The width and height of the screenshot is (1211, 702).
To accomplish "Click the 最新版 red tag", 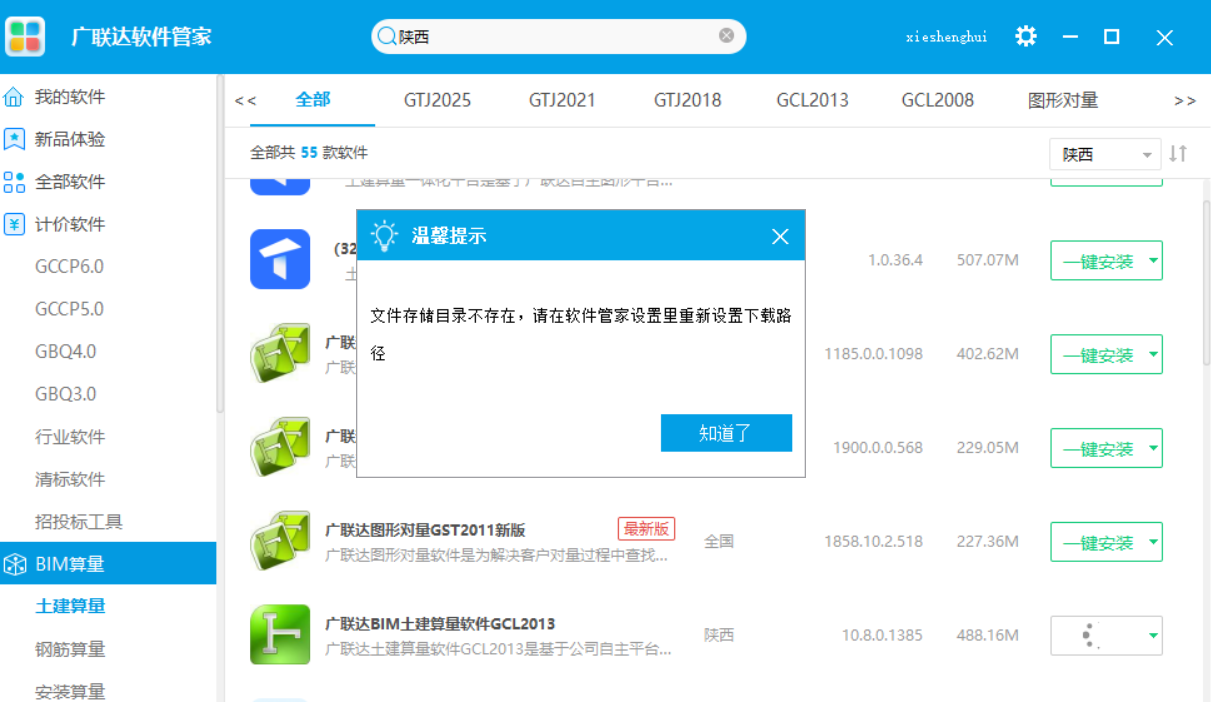I will tap(646, 528).
